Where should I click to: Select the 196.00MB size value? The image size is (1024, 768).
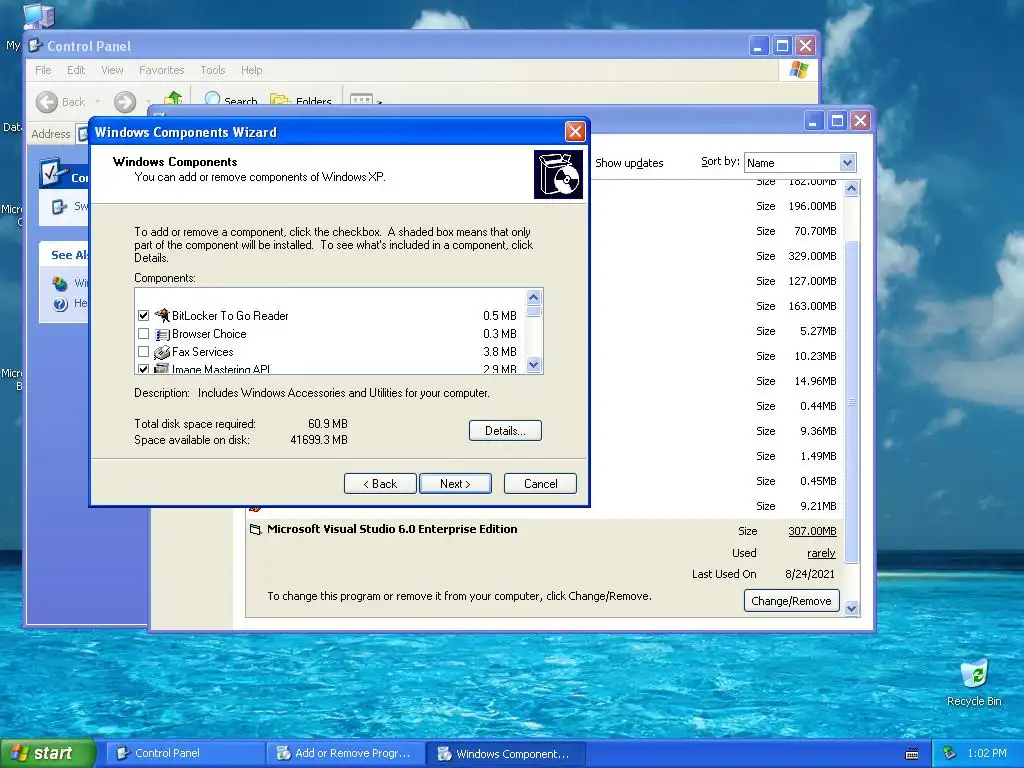(812, 206)
